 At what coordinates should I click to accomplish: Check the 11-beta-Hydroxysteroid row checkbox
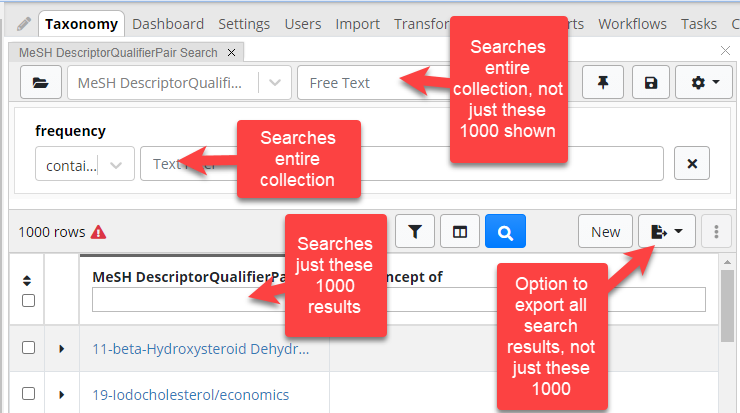click(28, 348)
